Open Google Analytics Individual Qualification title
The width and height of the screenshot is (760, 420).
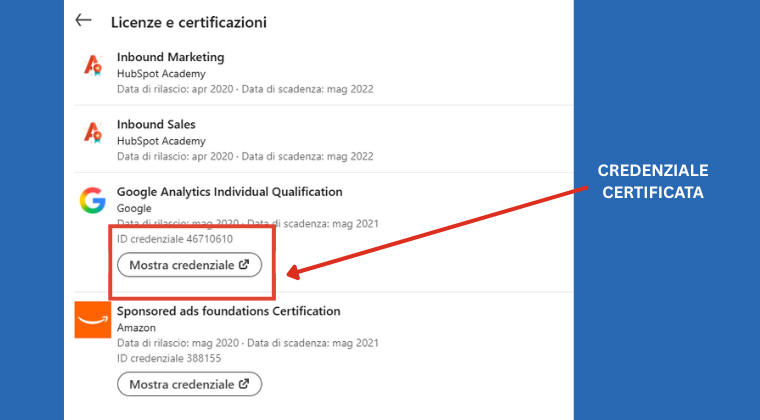pos(230,192)
